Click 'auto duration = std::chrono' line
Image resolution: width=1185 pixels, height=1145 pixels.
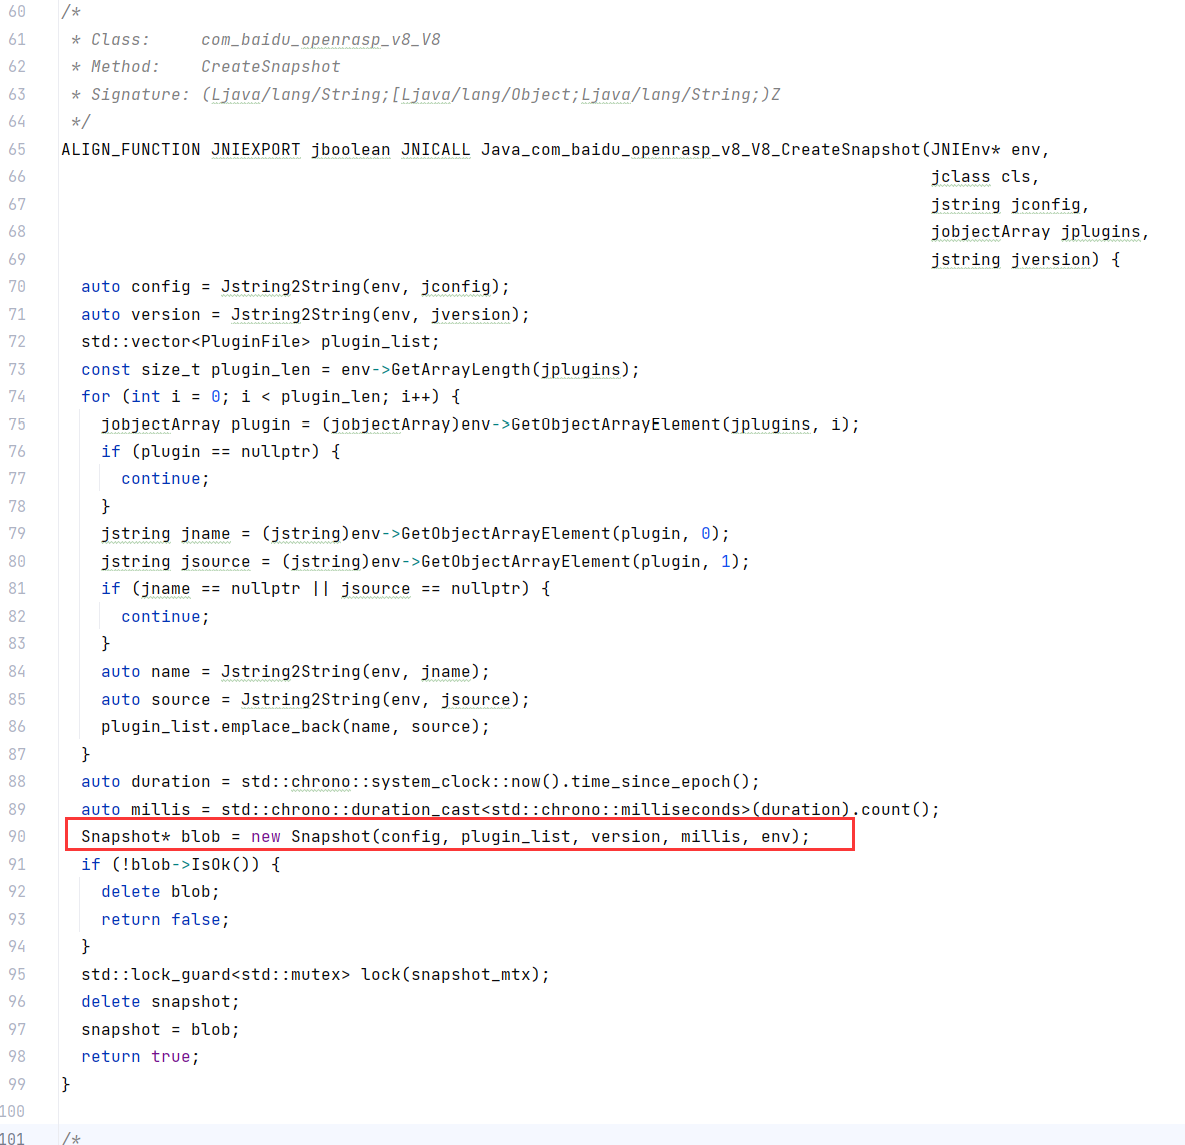(420, 781)
